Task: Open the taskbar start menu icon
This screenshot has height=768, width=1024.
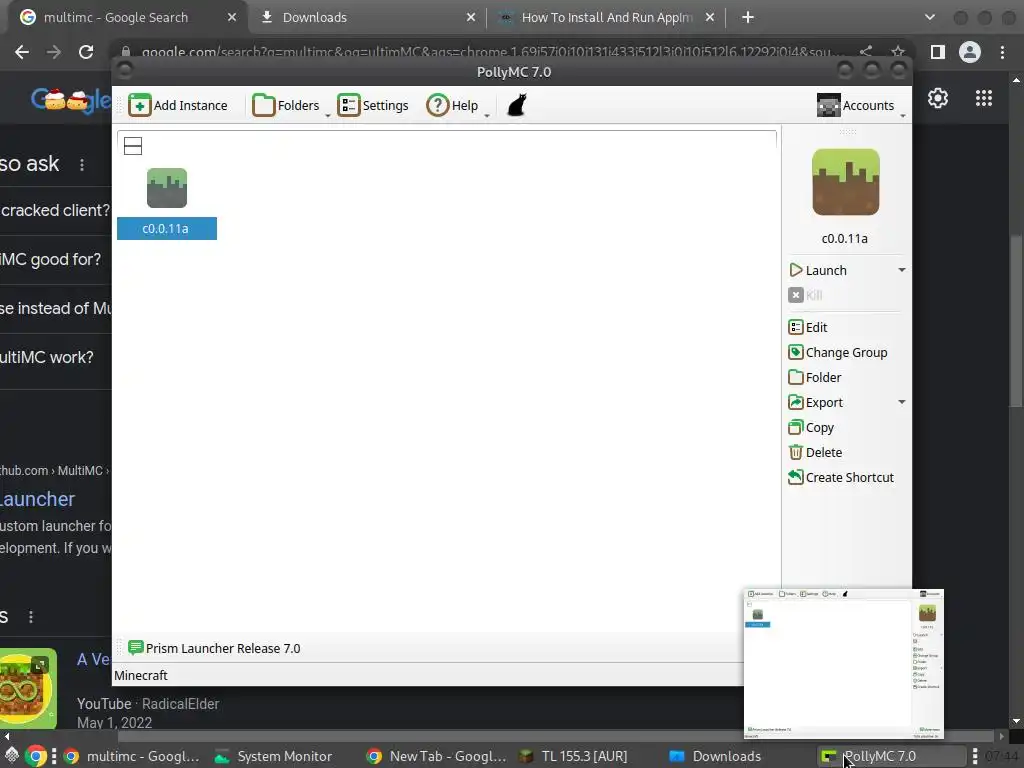Action: (x=11, y=756)
